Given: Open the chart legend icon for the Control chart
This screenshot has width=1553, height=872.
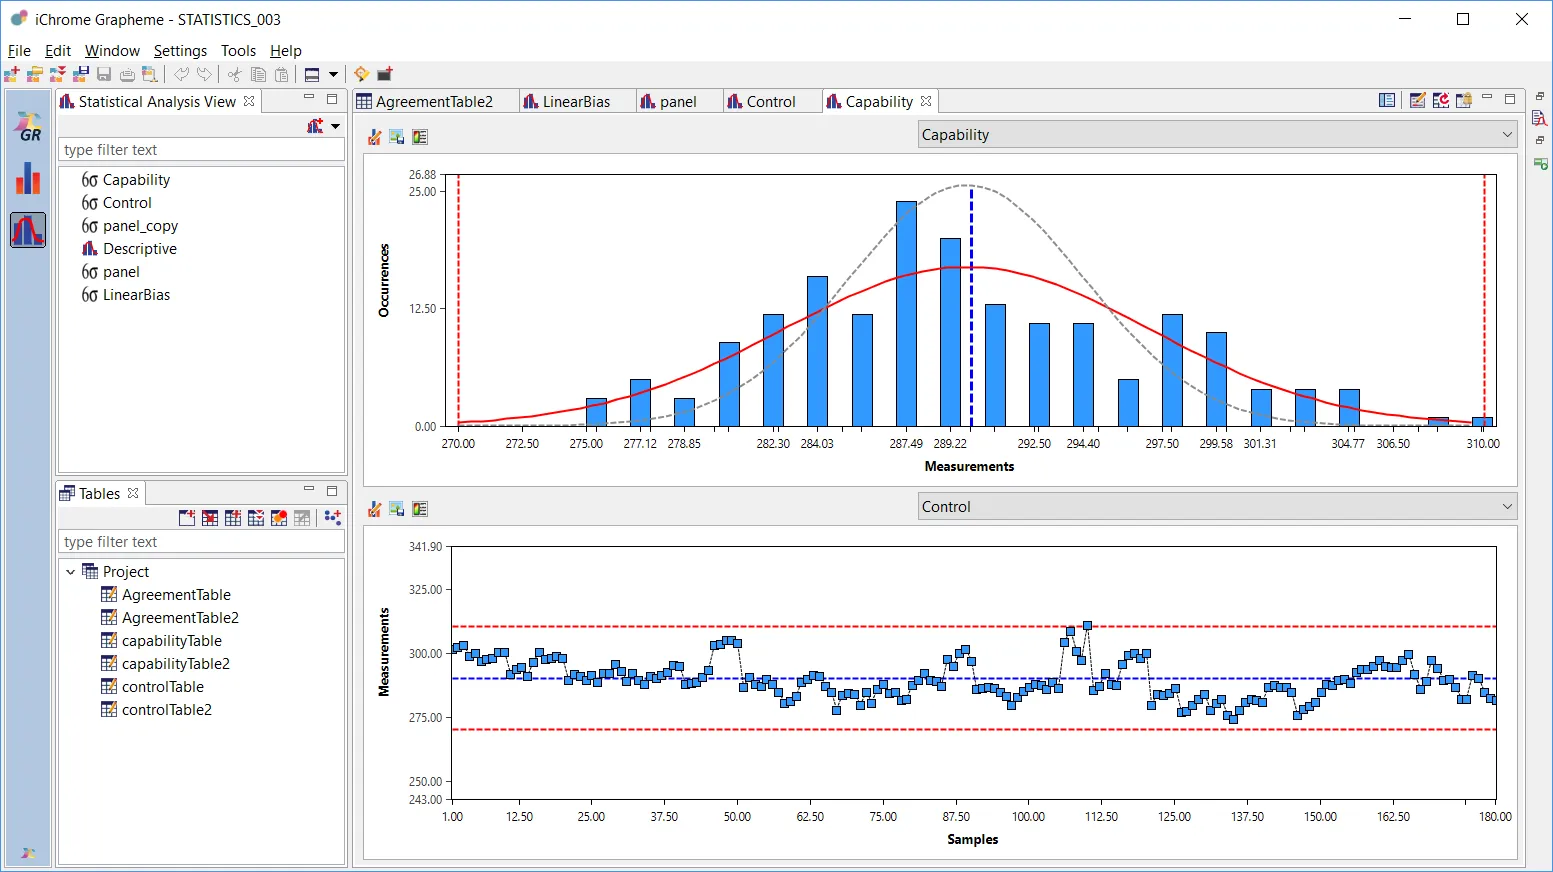Looking at the screenshot, I should tap(420, 509).
